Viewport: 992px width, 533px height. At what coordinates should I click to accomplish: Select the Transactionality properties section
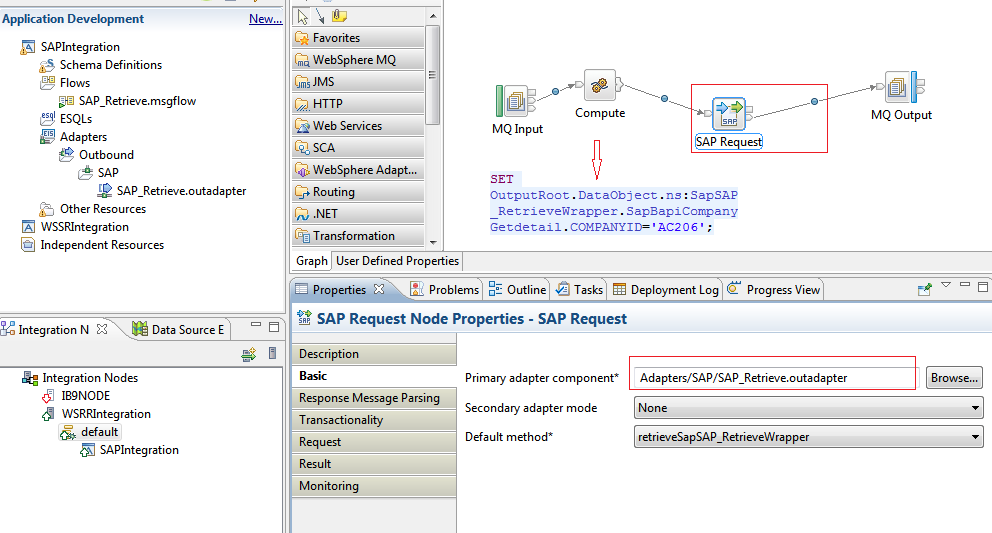click(374, 420)
